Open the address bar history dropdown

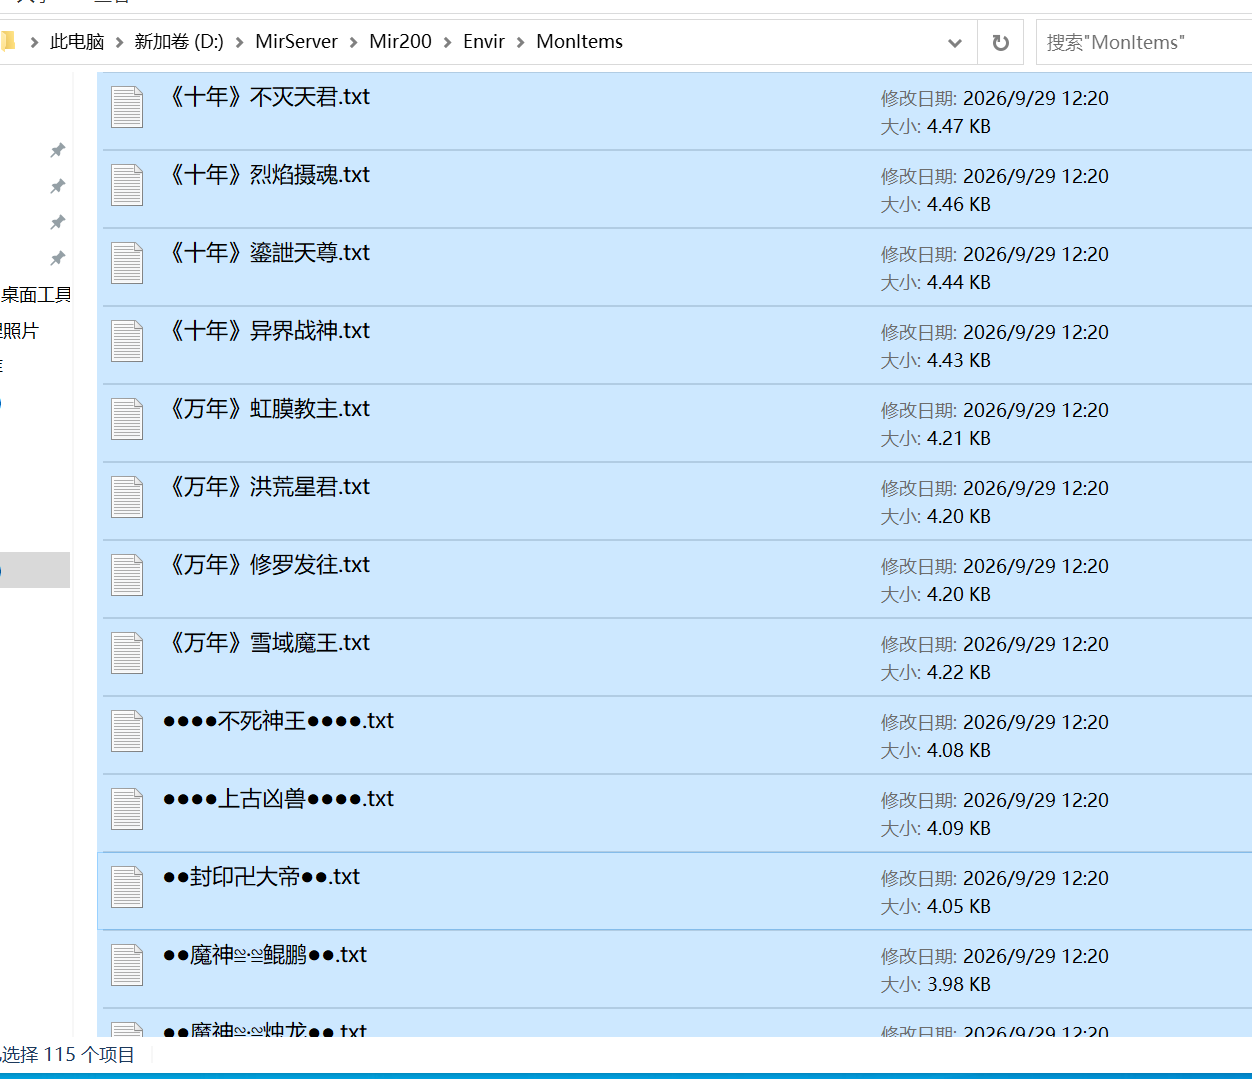(954, 42)
